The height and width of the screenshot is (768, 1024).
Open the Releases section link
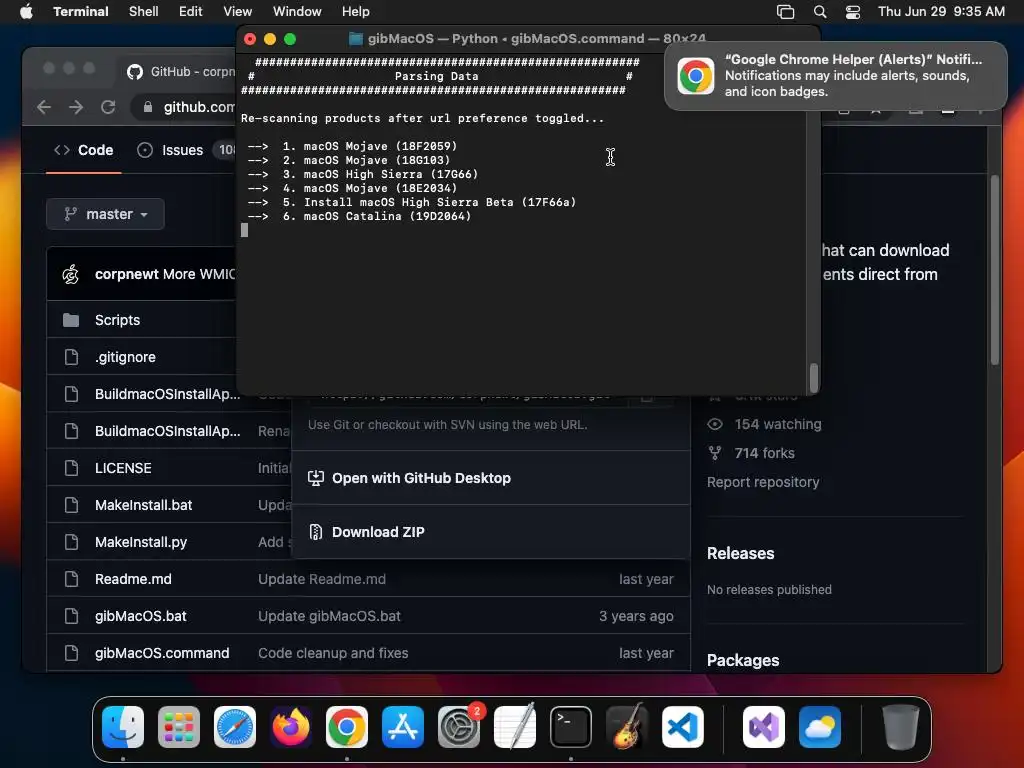coord(741,554)
